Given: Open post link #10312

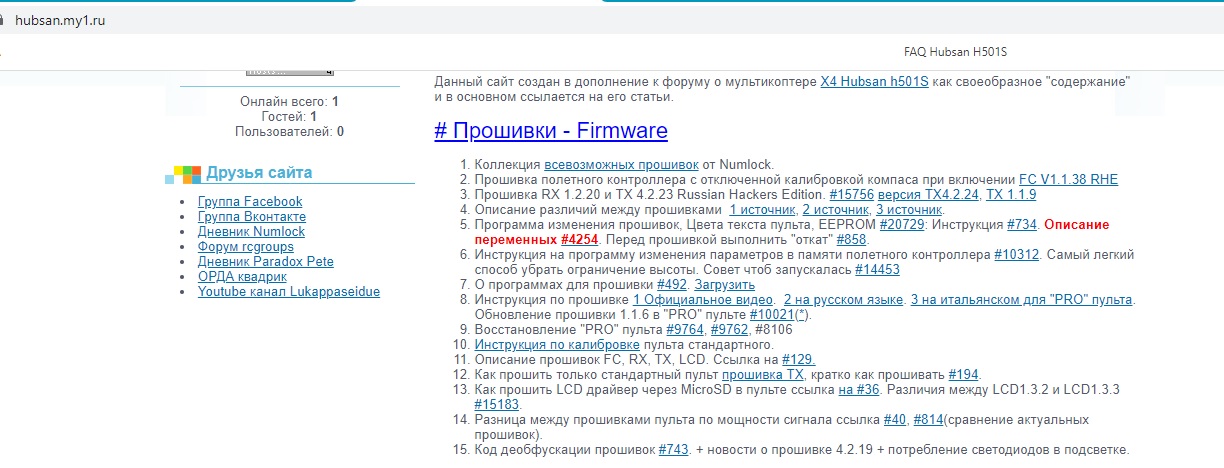Looking at the screenshot, I should 1017,255.
